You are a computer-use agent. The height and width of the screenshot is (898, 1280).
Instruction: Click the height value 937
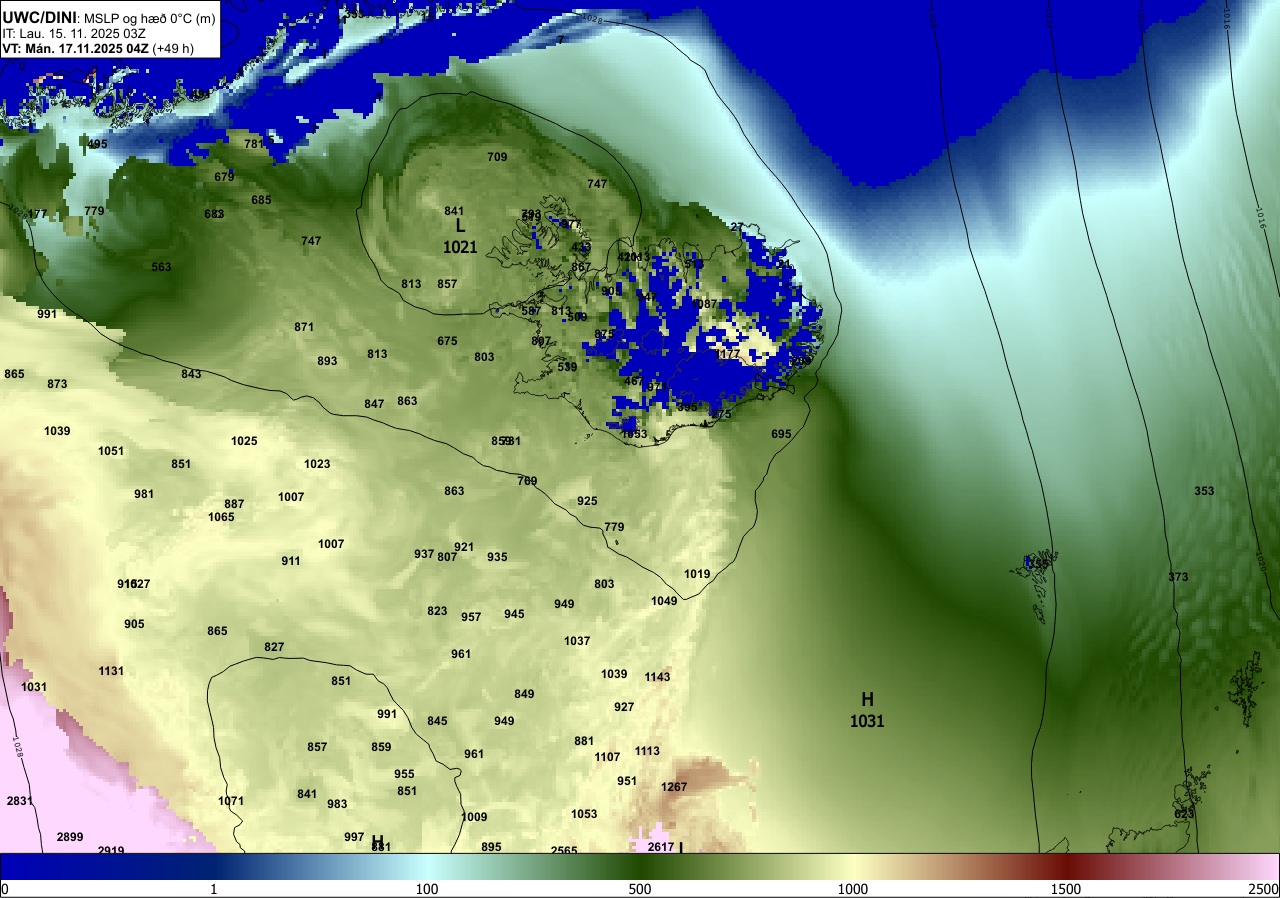pos(424,554)
